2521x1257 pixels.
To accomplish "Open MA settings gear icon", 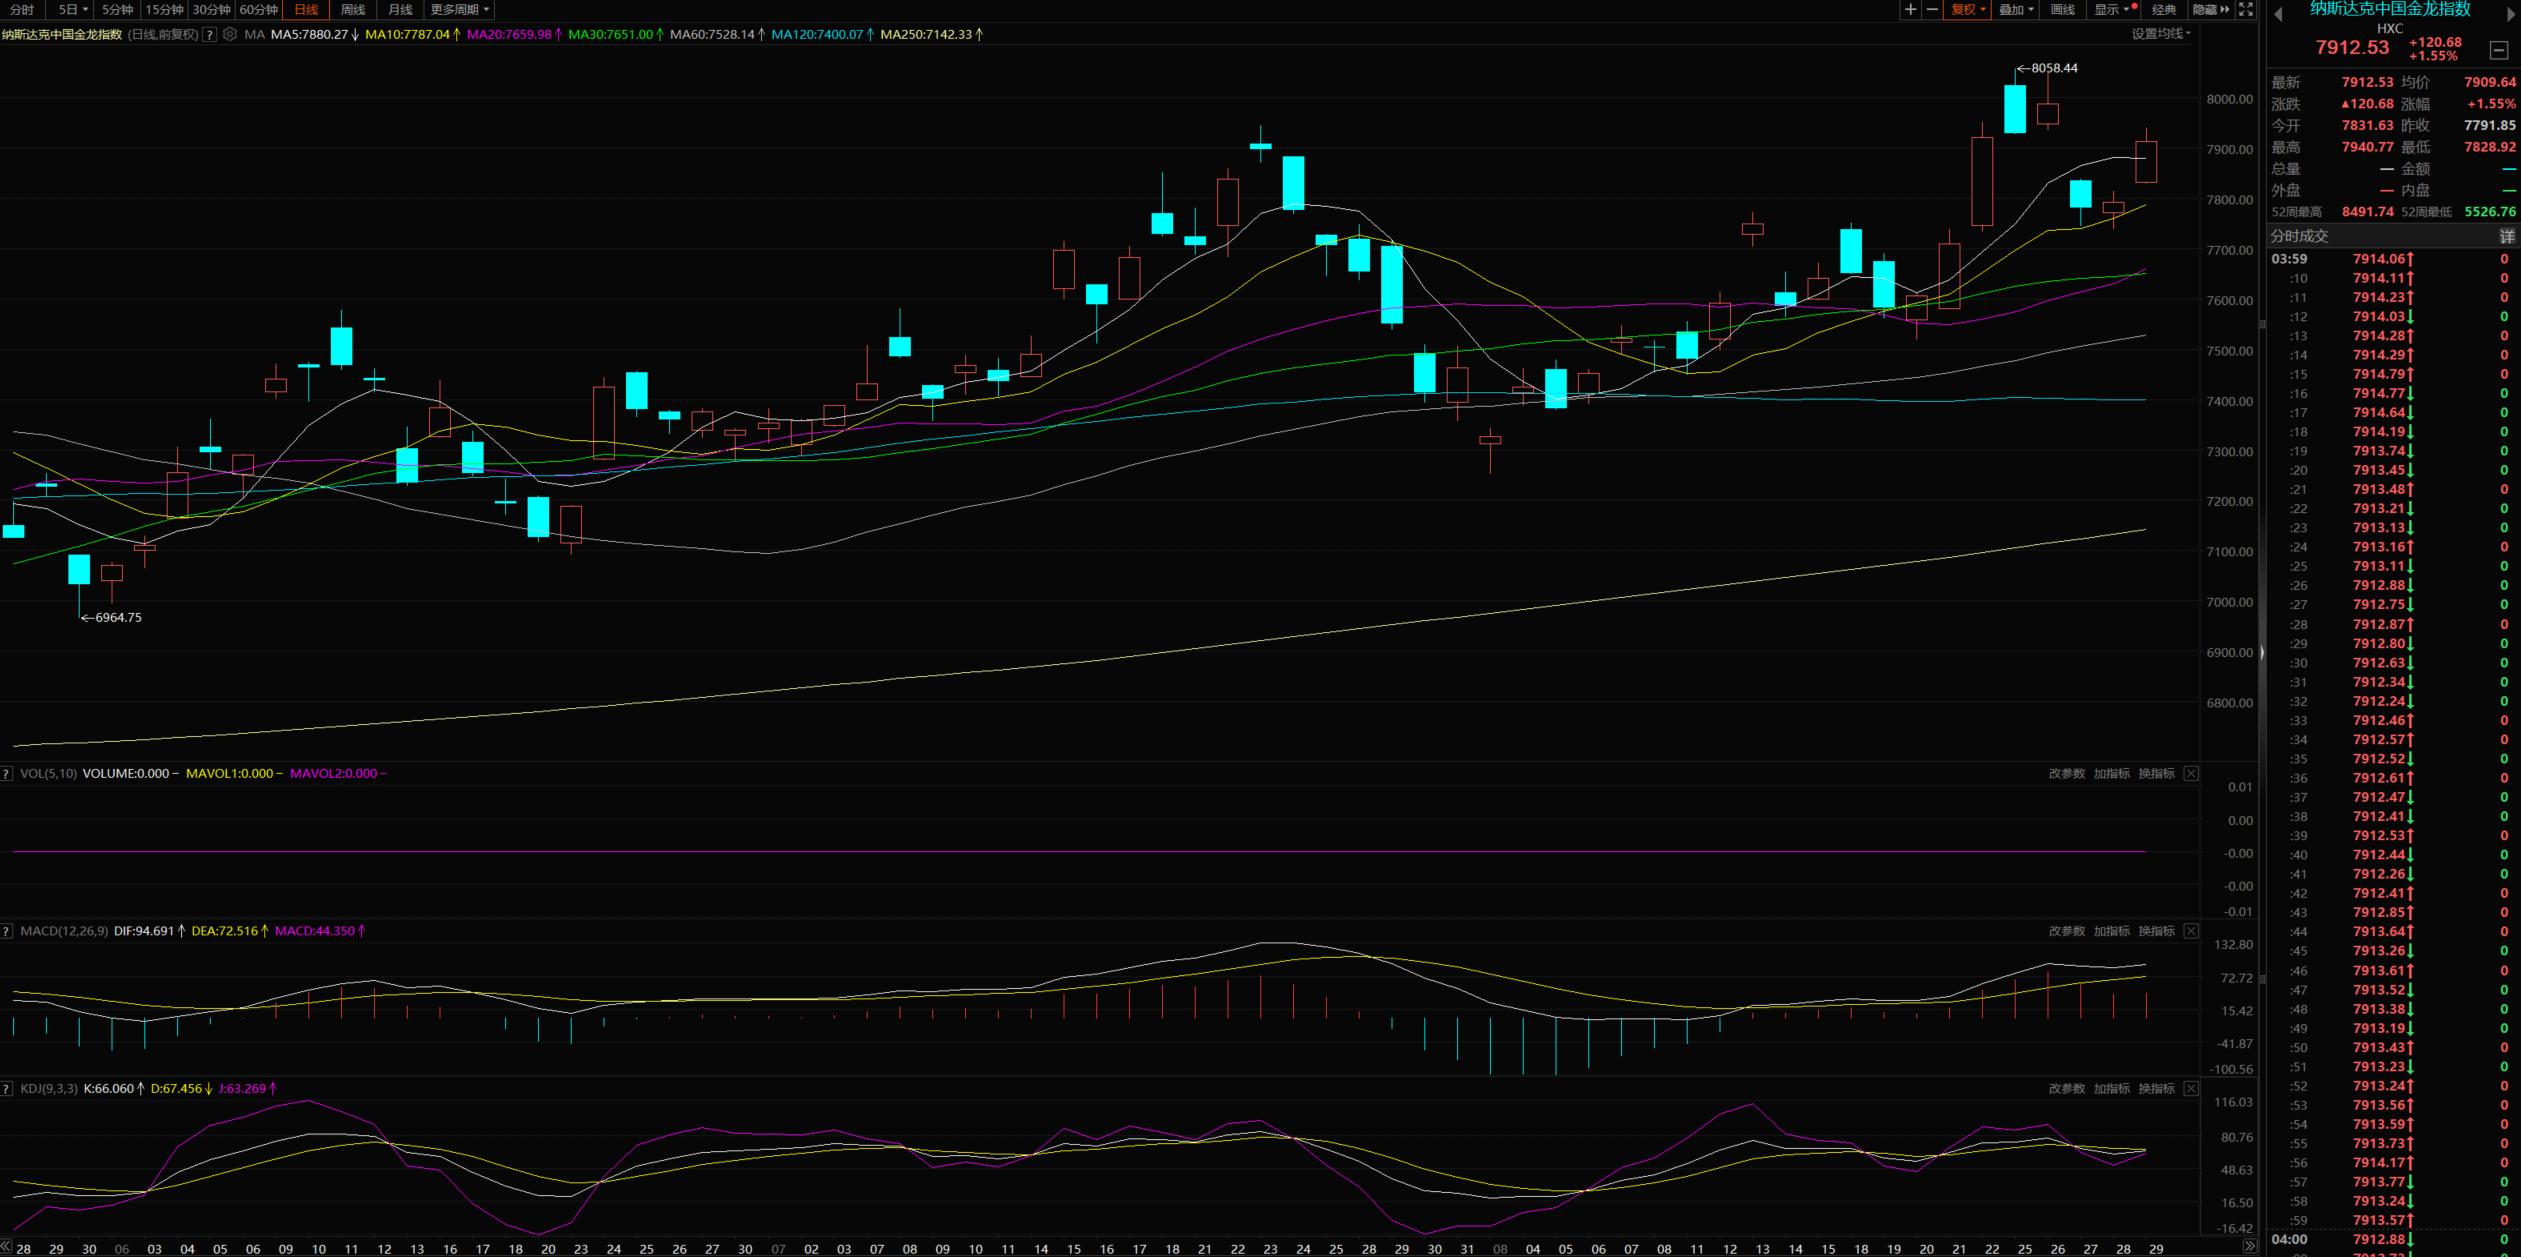I will (x=230, y=34).
